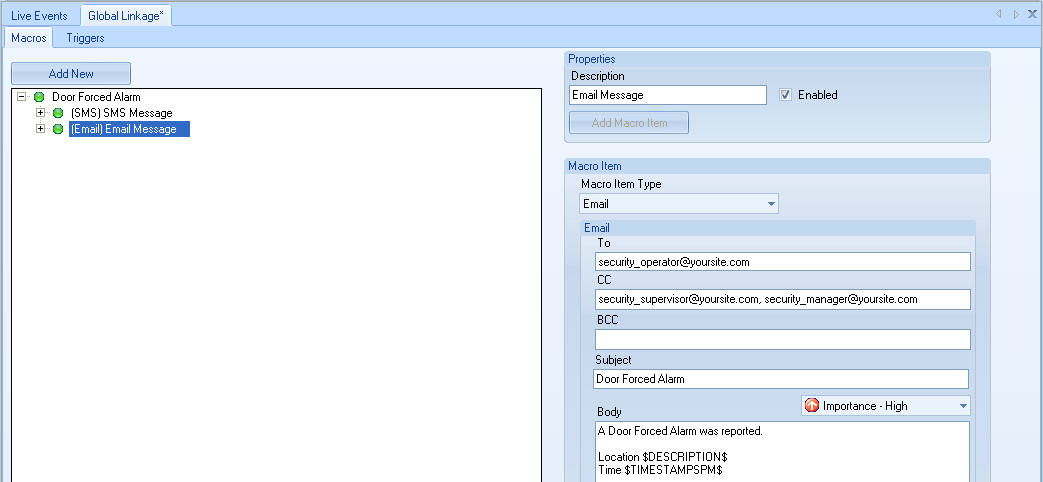
Task: Click the Add Macro Item button
Action: coord(628,123)
